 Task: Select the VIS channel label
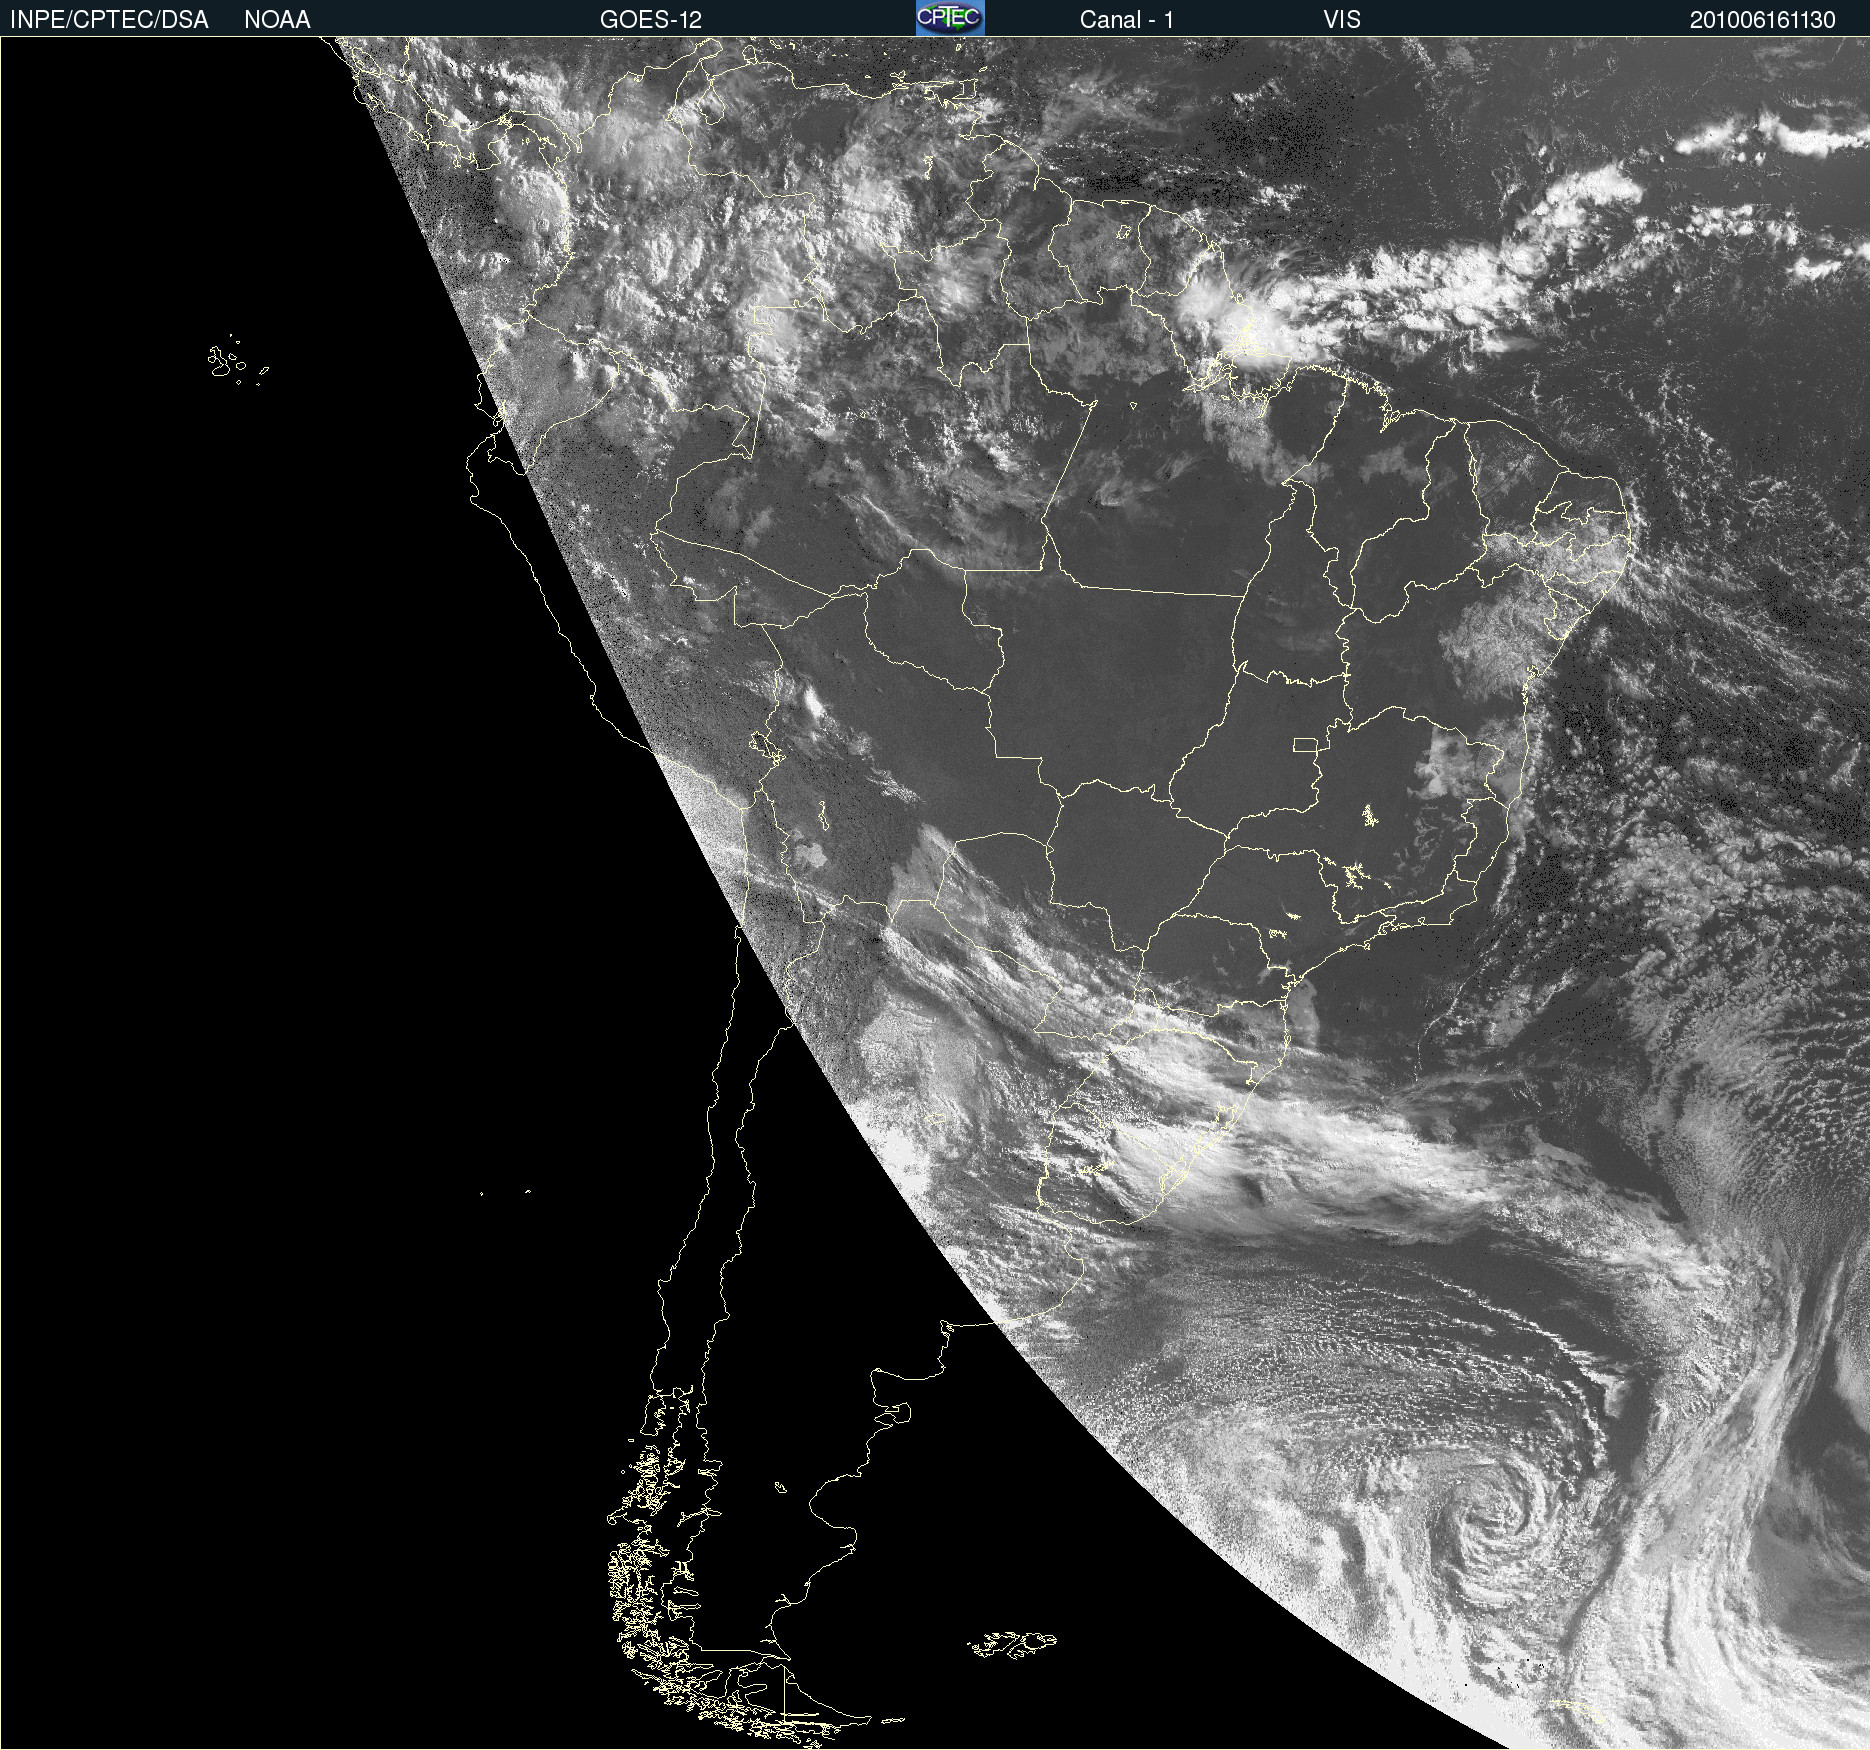(x=1342, y=20)
